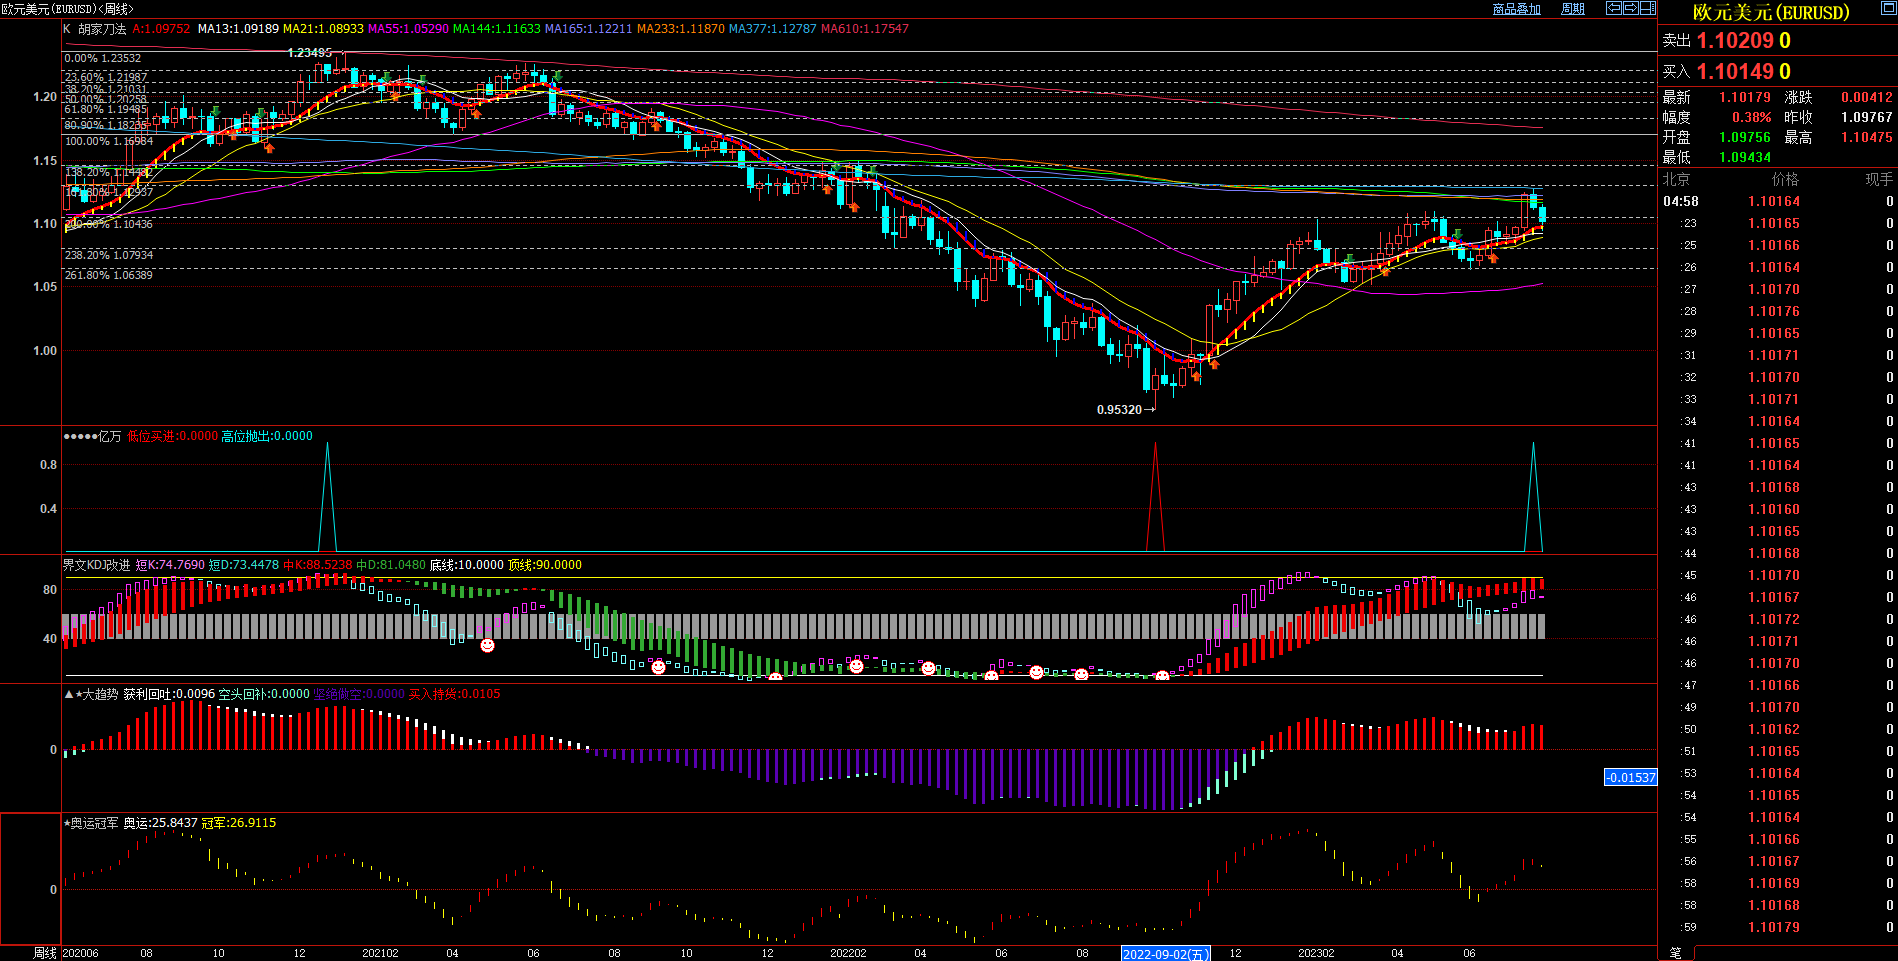Click the MA610 moving average legend label
Image resolution: width=1898 pixels, height=961 pixels.
tap(864, 29)
